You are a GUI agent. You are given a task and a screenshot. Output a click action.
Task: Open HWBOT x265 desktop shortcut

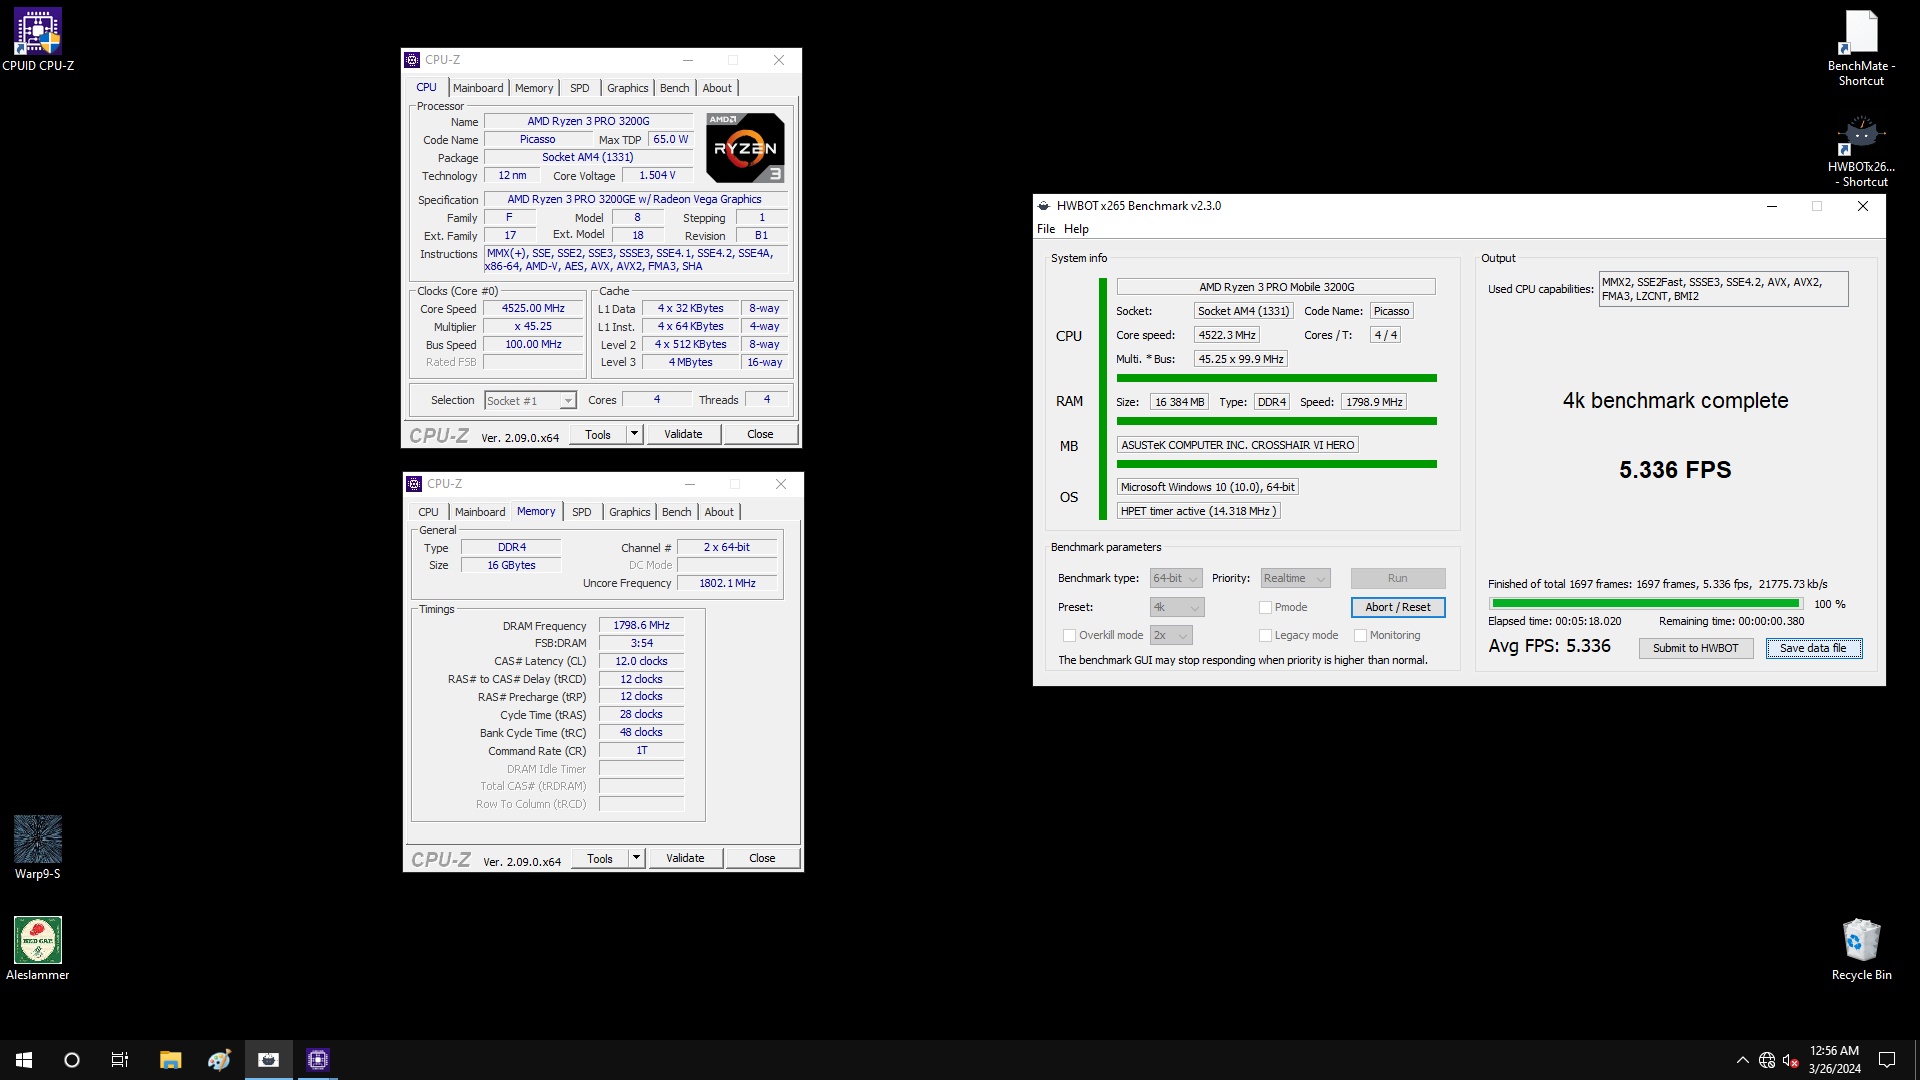point(1861,151)
